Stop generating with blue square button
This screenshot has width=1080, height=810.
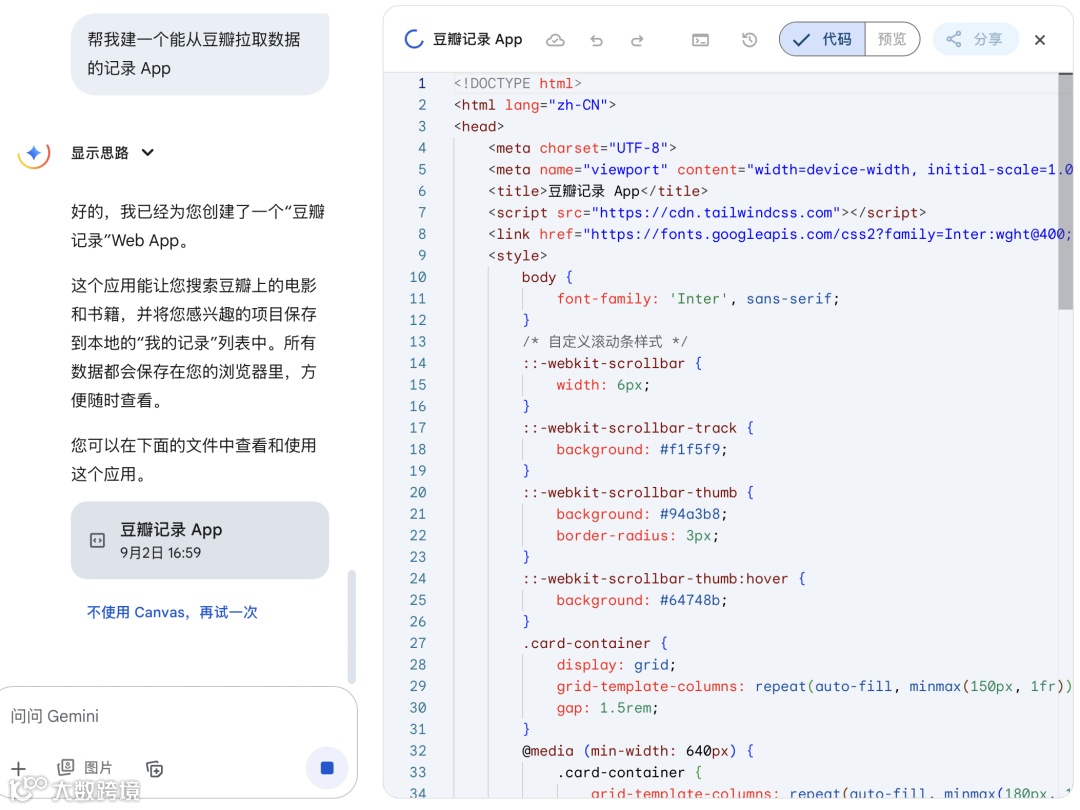(x=327, y=767)
